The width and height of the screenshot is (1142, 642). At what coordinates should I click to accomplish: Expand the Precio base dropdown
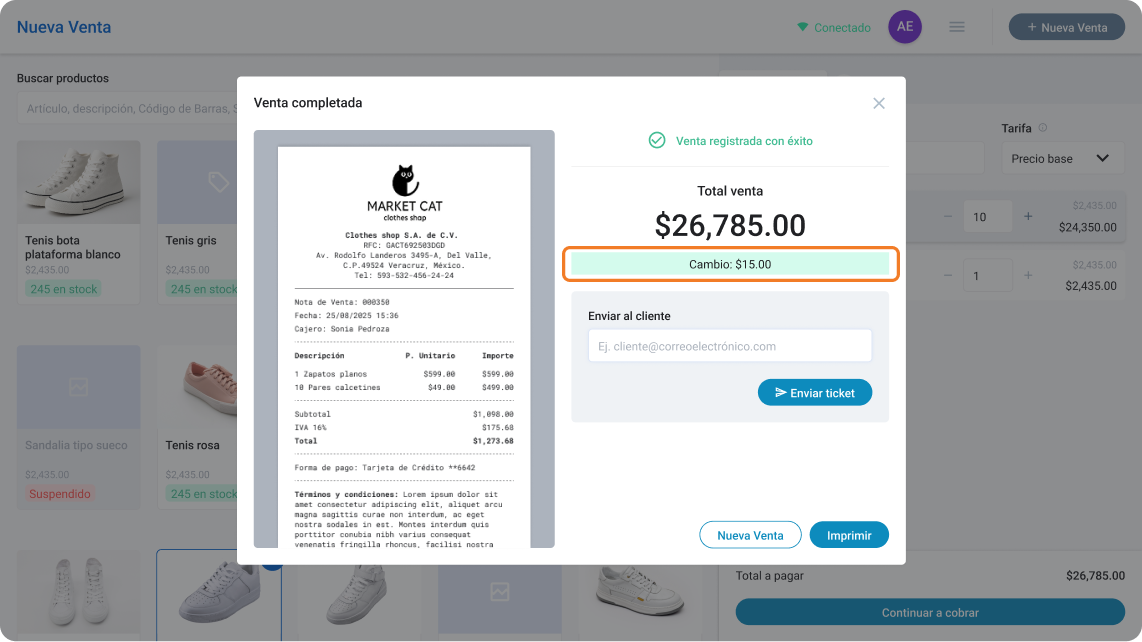click(1063, 158)
